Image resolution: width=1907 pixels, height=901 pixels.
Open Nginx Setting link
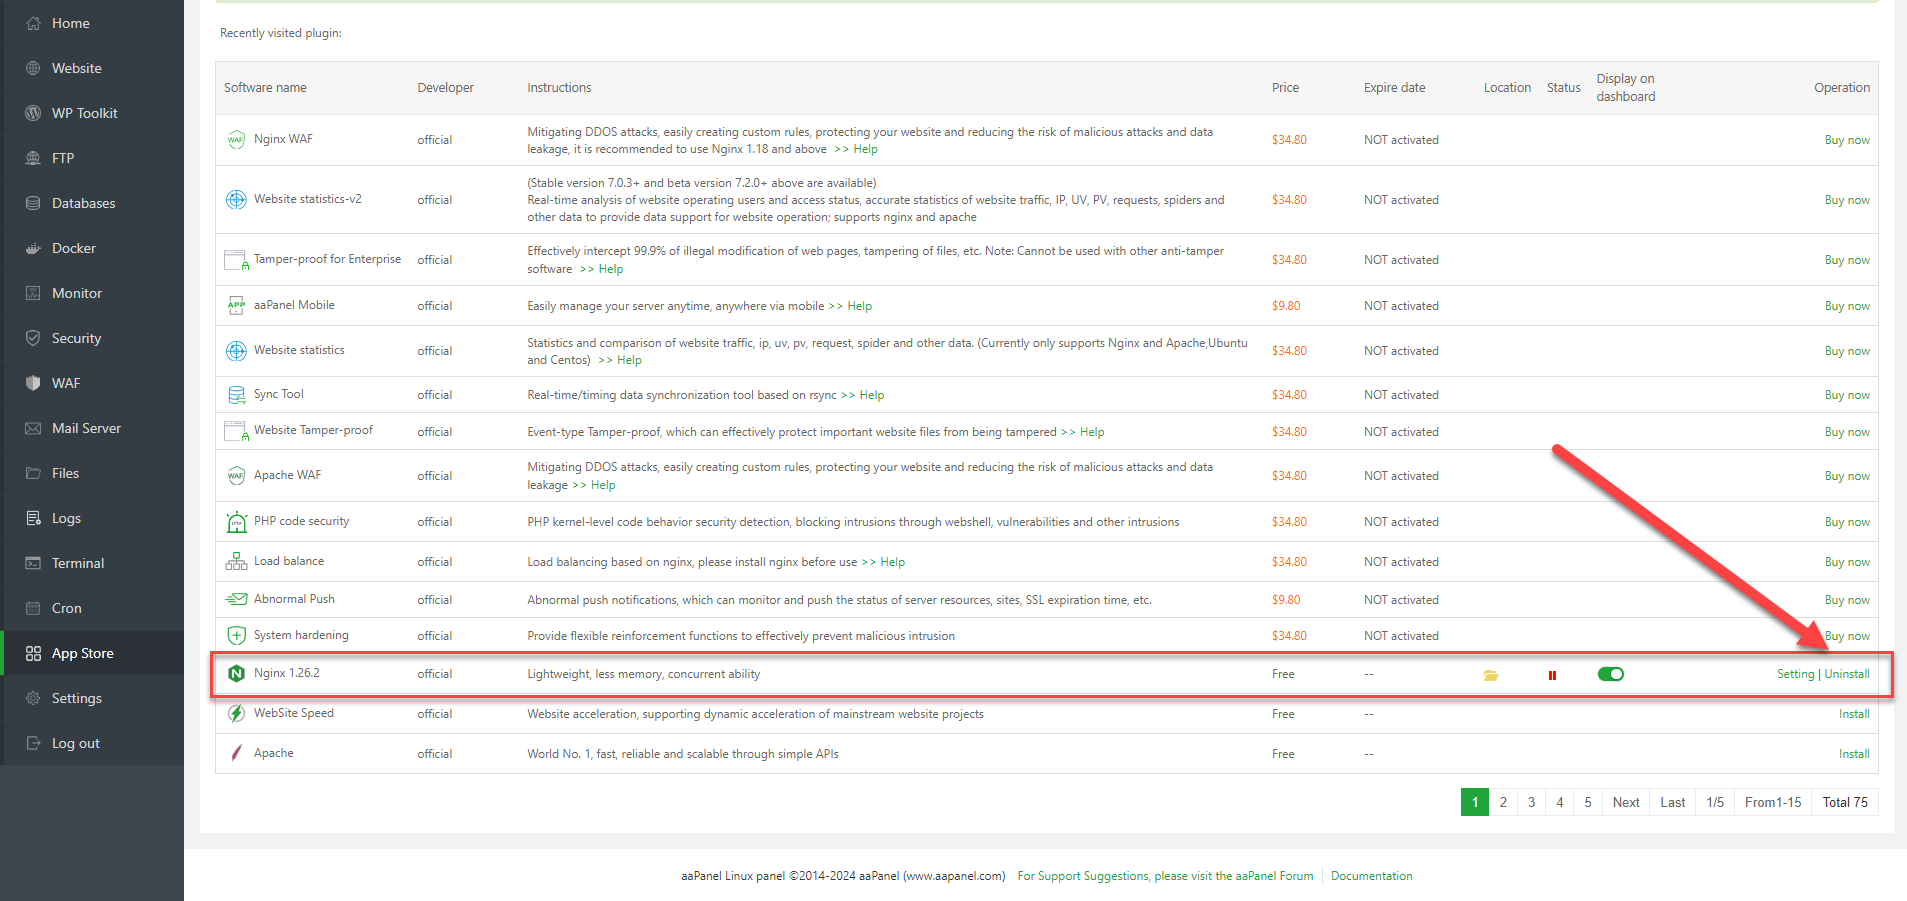click(1795, 674)
